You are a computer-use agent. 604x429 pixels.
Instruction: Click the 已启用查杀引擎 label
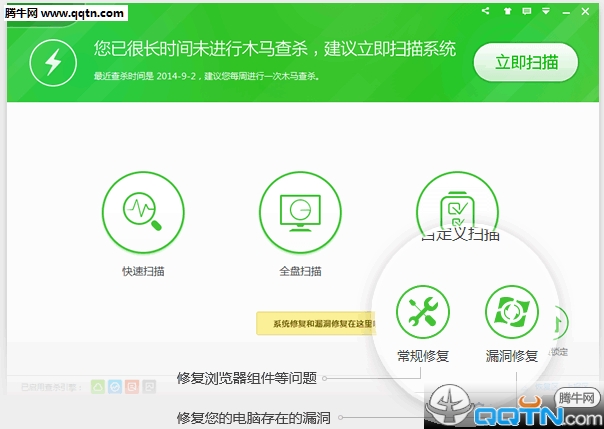(x=52, y=387)
